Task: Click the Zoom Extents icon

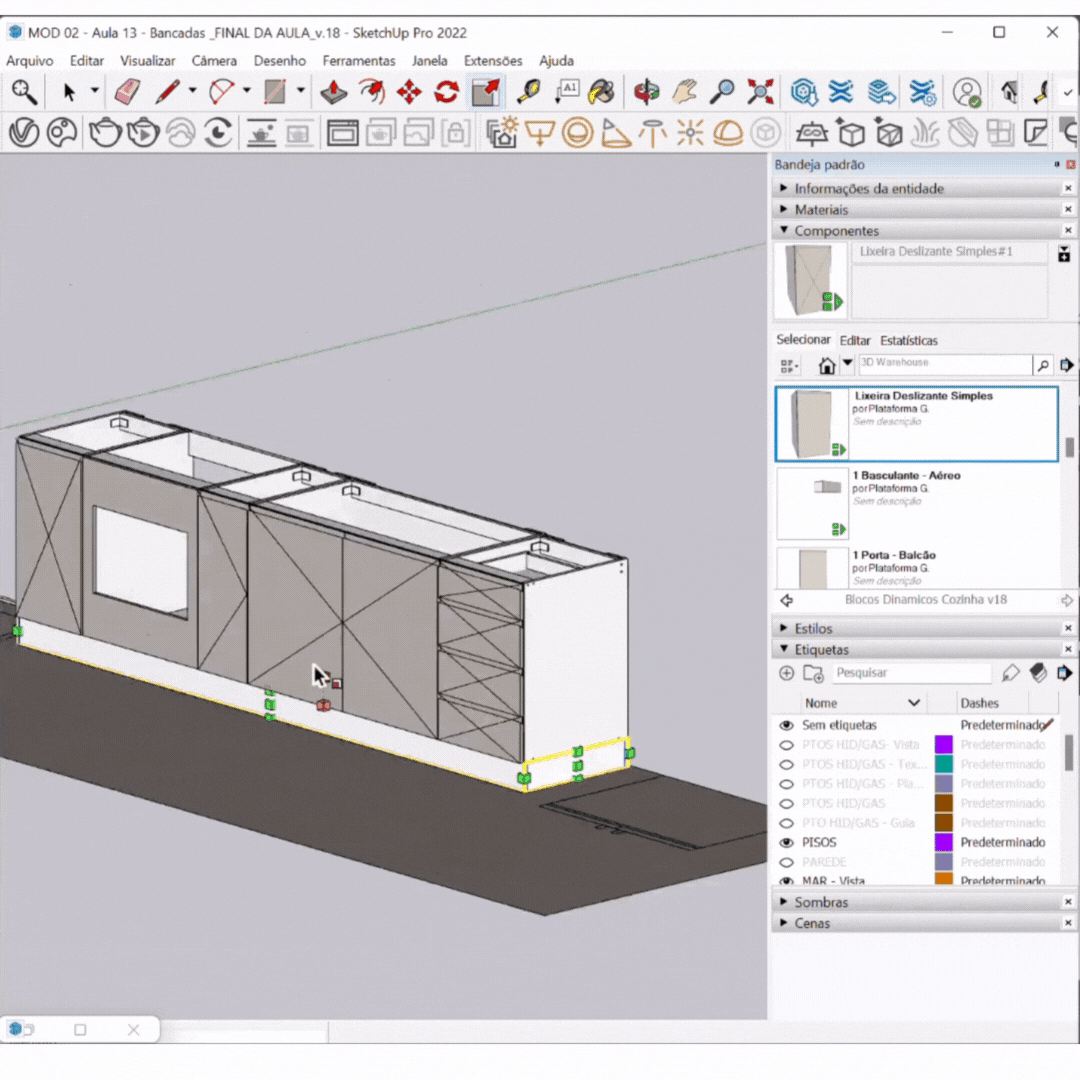Action: tap(761, 93)
